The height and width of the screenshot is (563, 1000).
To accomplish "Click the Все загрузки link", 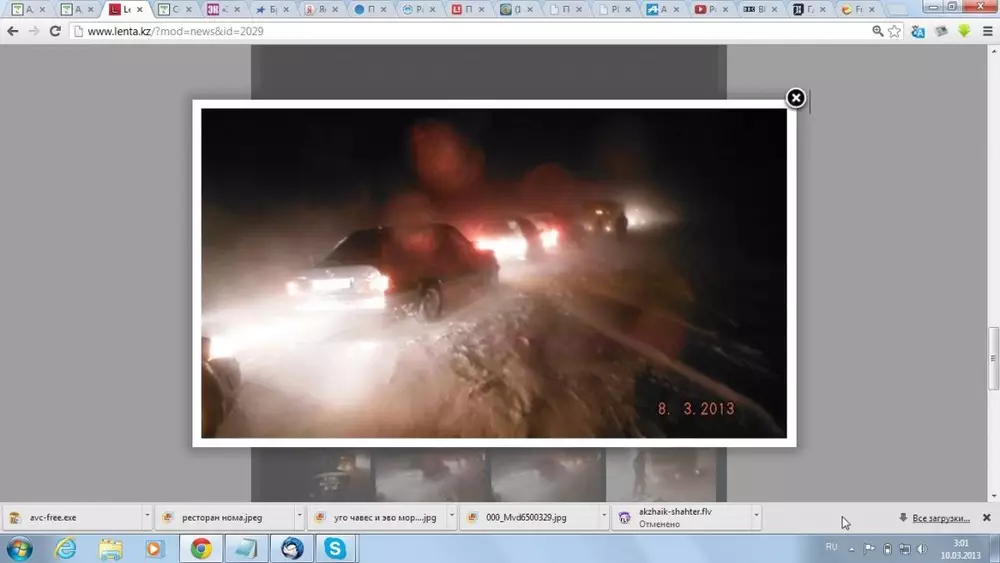I will (x=940, y=518).
